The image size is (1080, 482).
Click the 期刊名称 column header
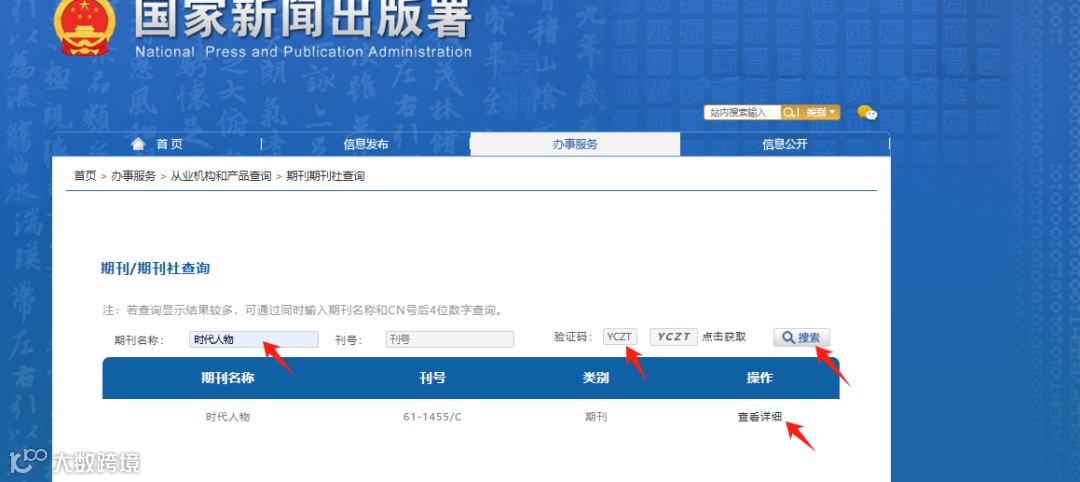[x=228, y=378]
